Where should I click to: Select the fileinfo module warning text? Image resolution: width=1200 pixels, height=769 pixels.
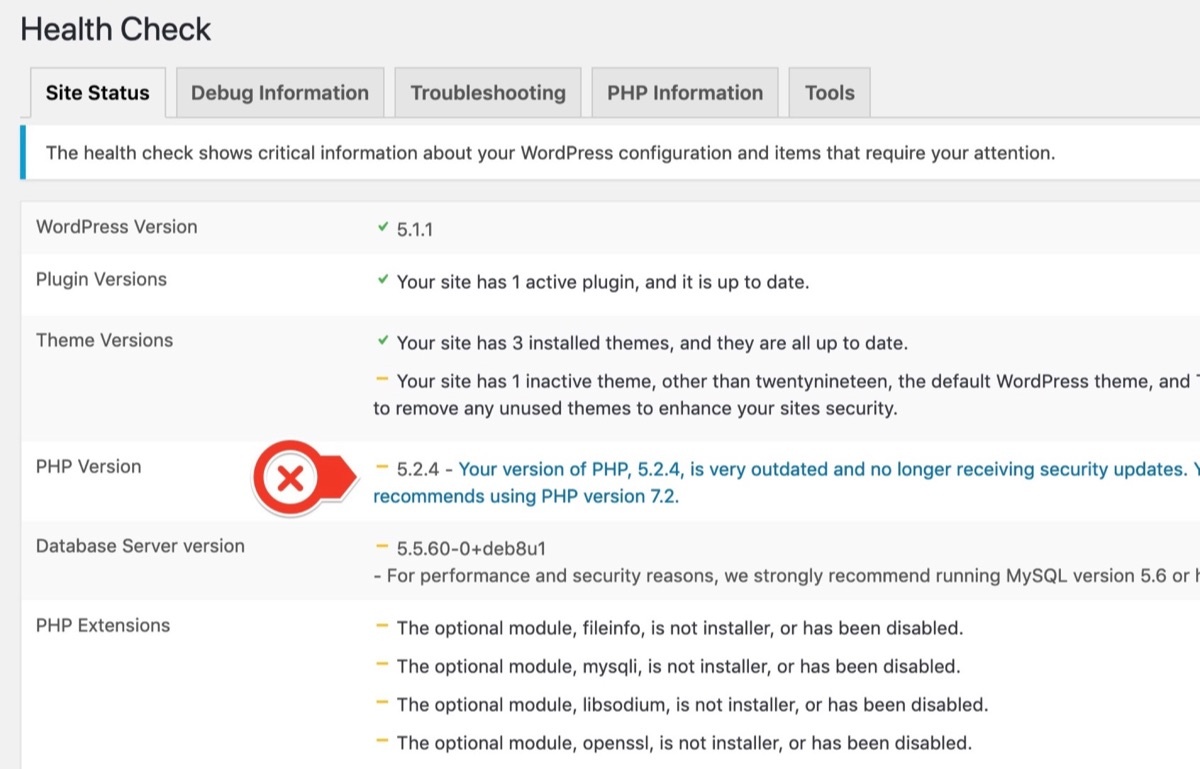[x=680, y=629]
